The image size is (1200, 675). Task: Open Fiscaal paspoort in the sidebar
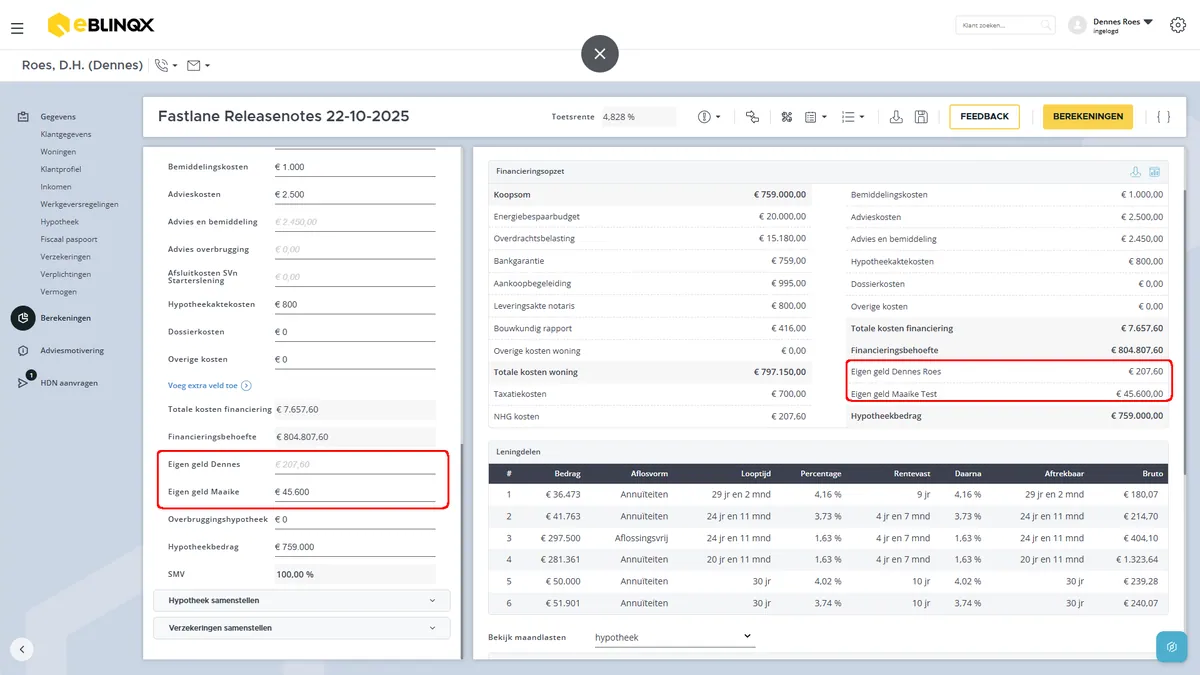coord(69,240)
